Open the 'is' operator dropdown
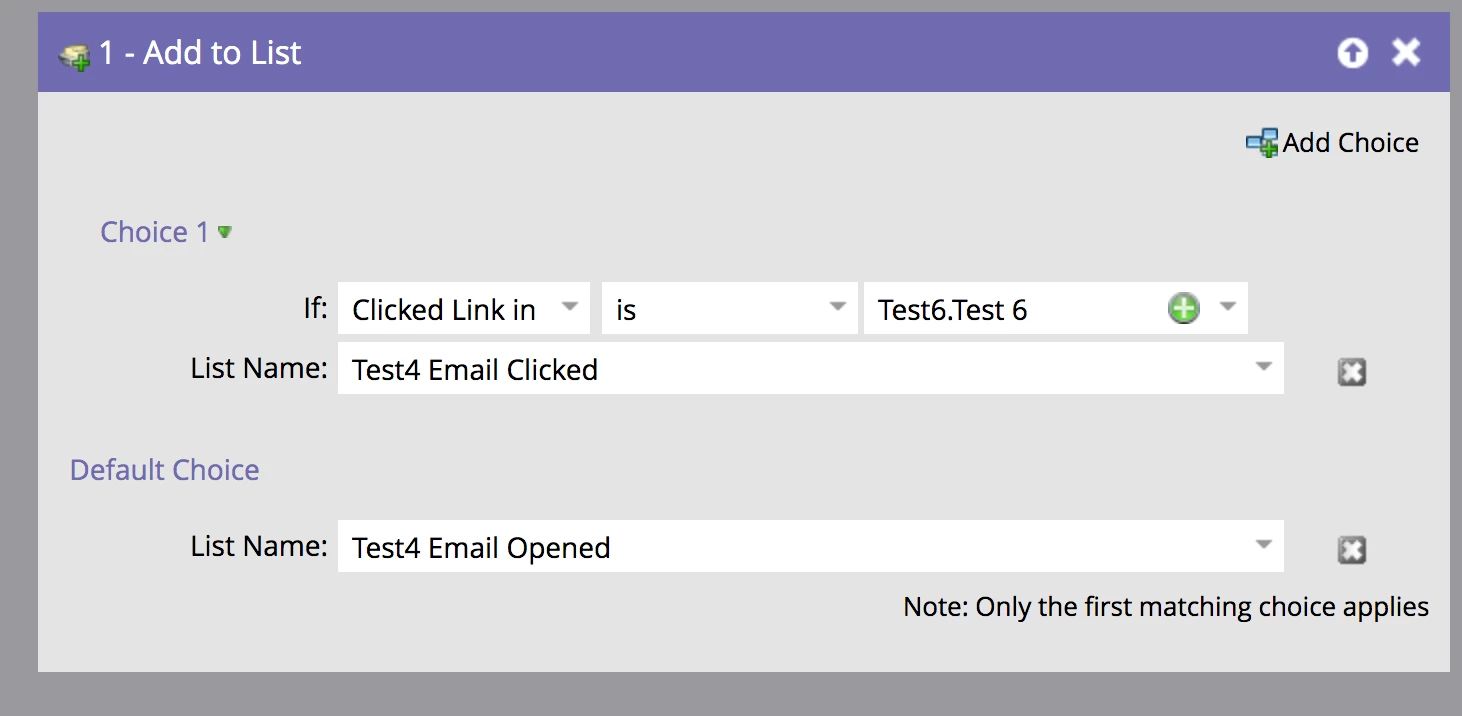Screen dimensions: 1462x716 pyautogui.click(x=838, y=306)
